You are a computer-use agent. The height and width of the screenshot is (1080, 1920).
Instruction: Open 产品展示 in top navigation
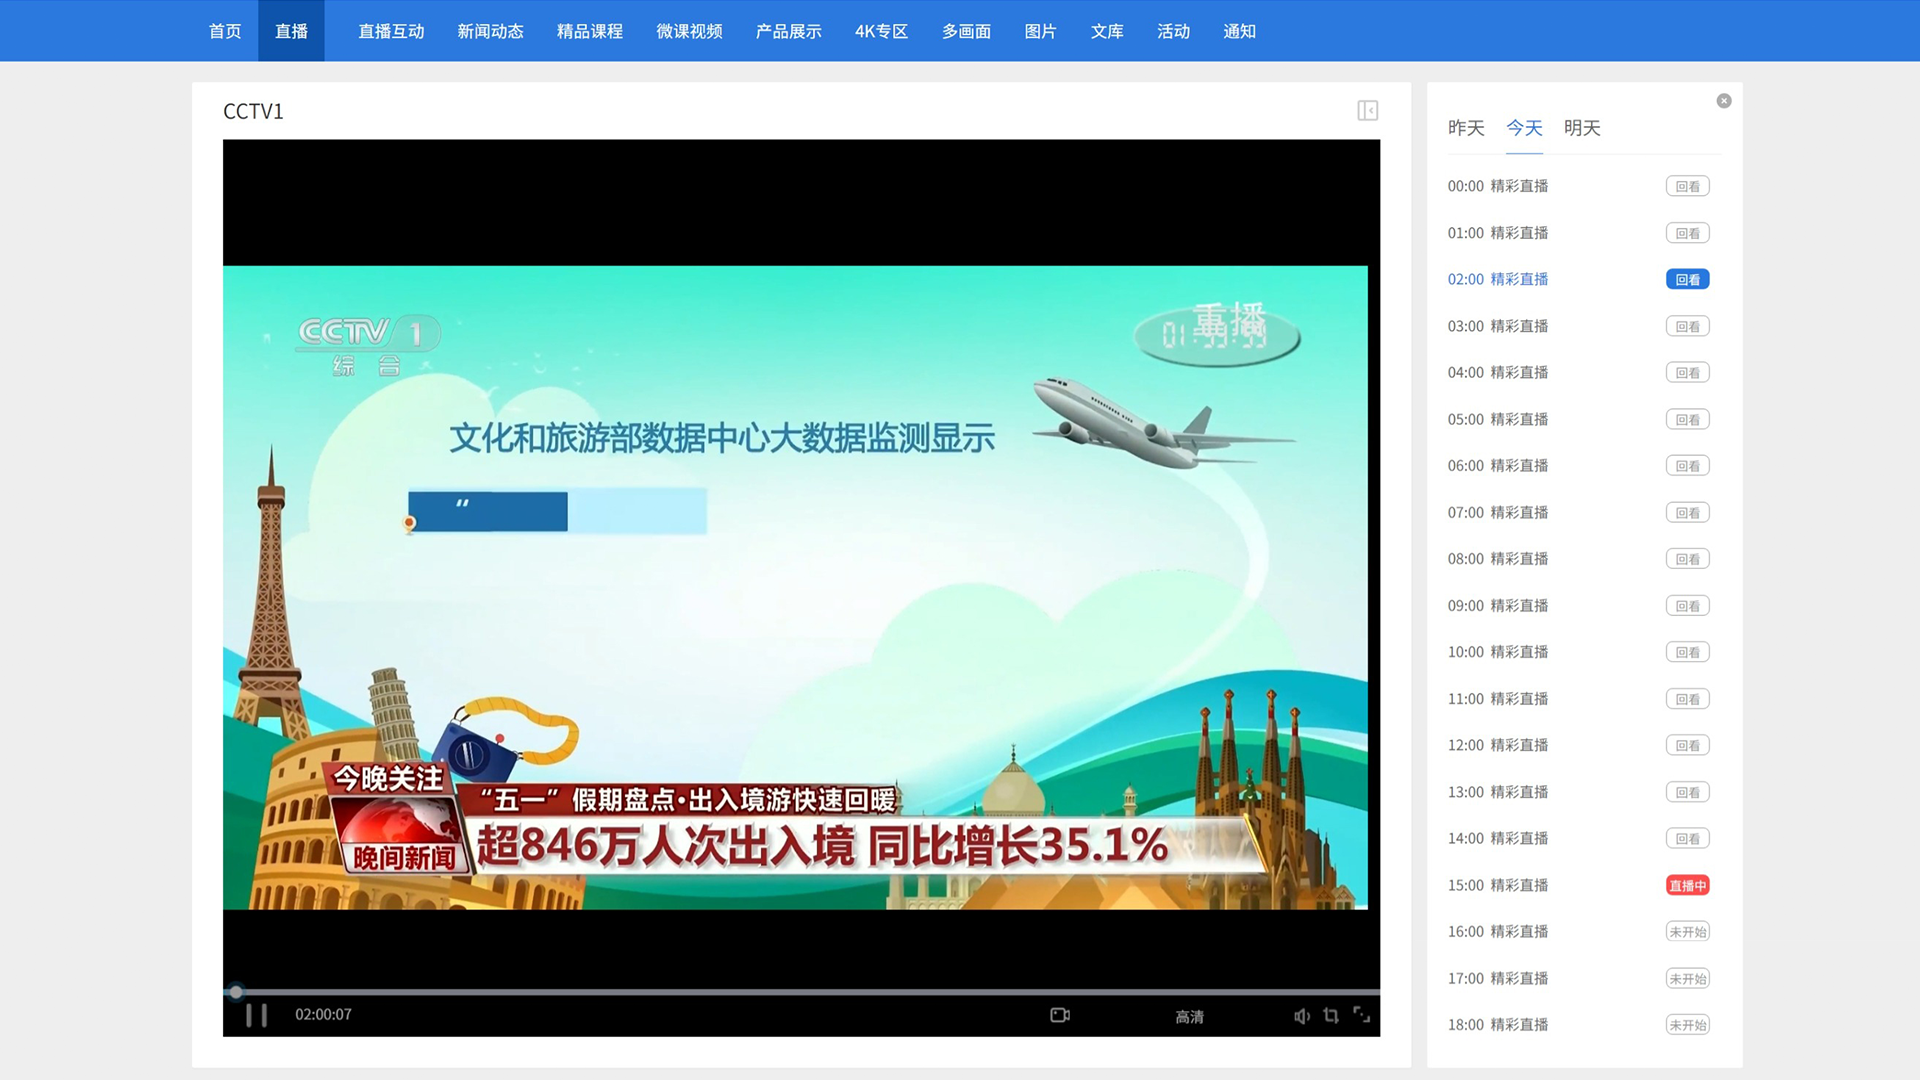pyautogui.click(x=789, y=31)
